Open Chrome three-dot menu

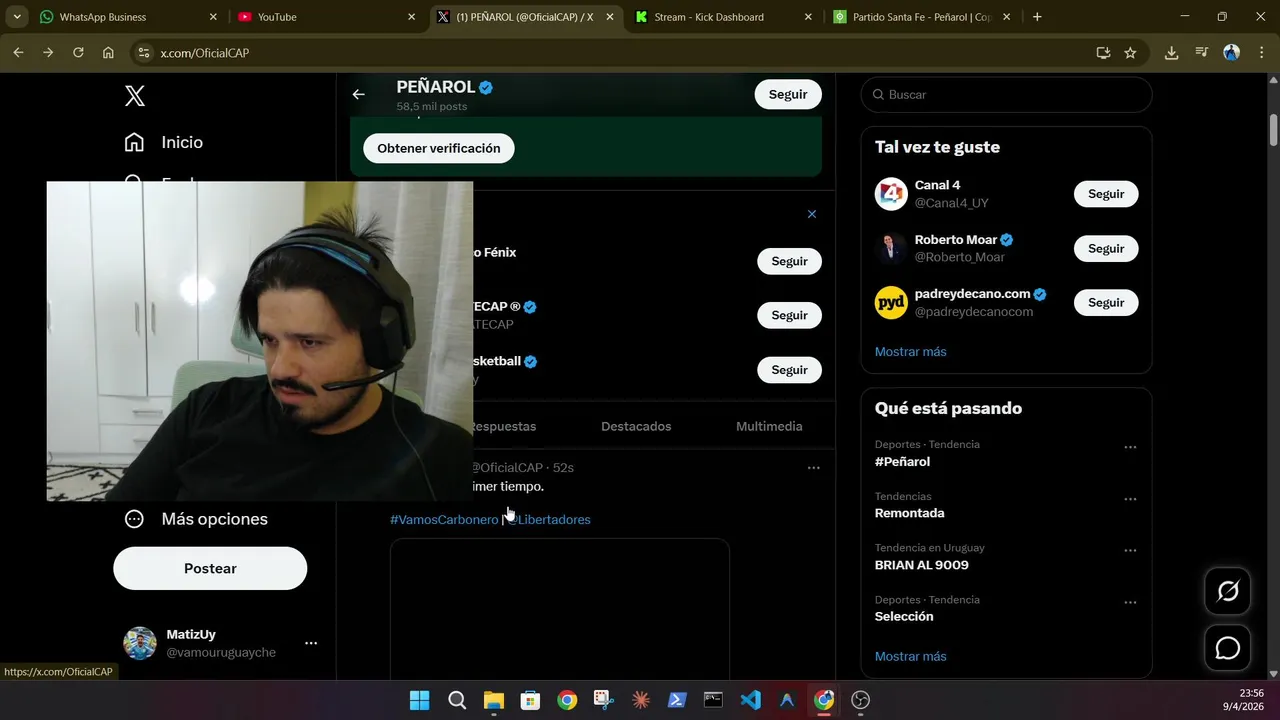[1260, 53]
